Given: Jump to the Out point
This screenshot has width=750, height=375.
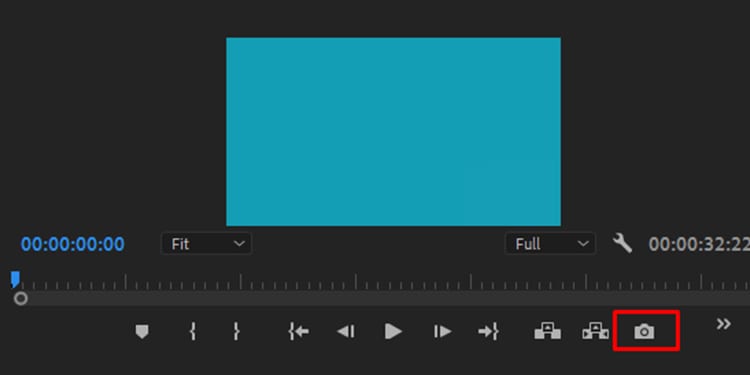Looking at the screenshot, I should click(x=488, y=331).
